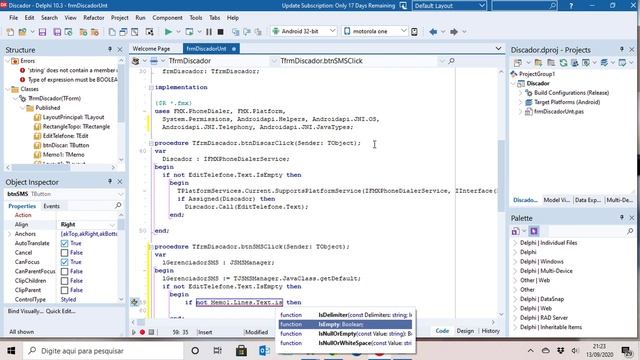Click the search icon in Object Inspector
Image resolution: width=640 pixels, height=360 pixels.
click(x=118, y=205)
